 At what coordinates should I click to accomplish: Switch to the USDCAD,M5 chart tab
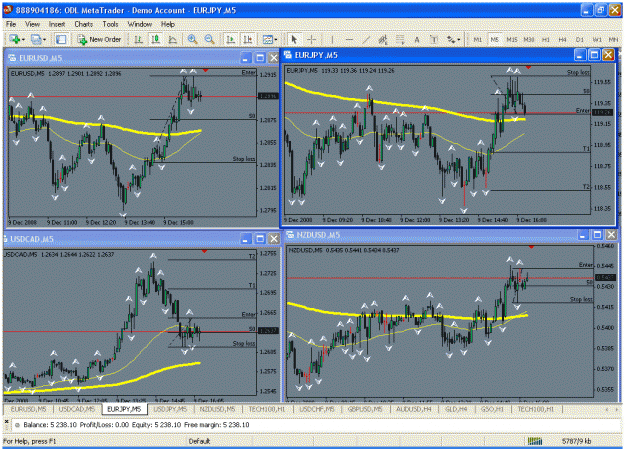point(77,409)
